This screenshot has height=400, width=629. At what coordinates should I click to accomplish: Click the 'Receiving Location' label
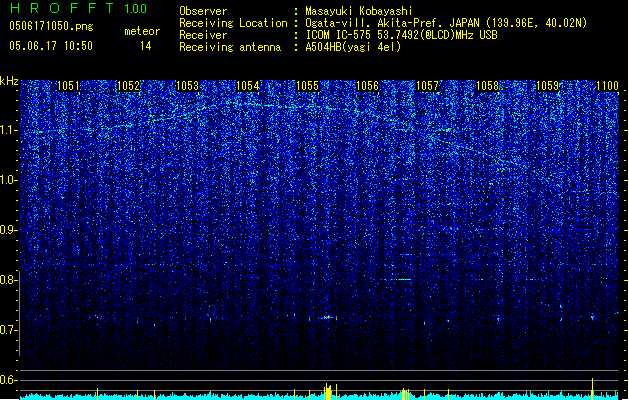[x=233, y=23]
